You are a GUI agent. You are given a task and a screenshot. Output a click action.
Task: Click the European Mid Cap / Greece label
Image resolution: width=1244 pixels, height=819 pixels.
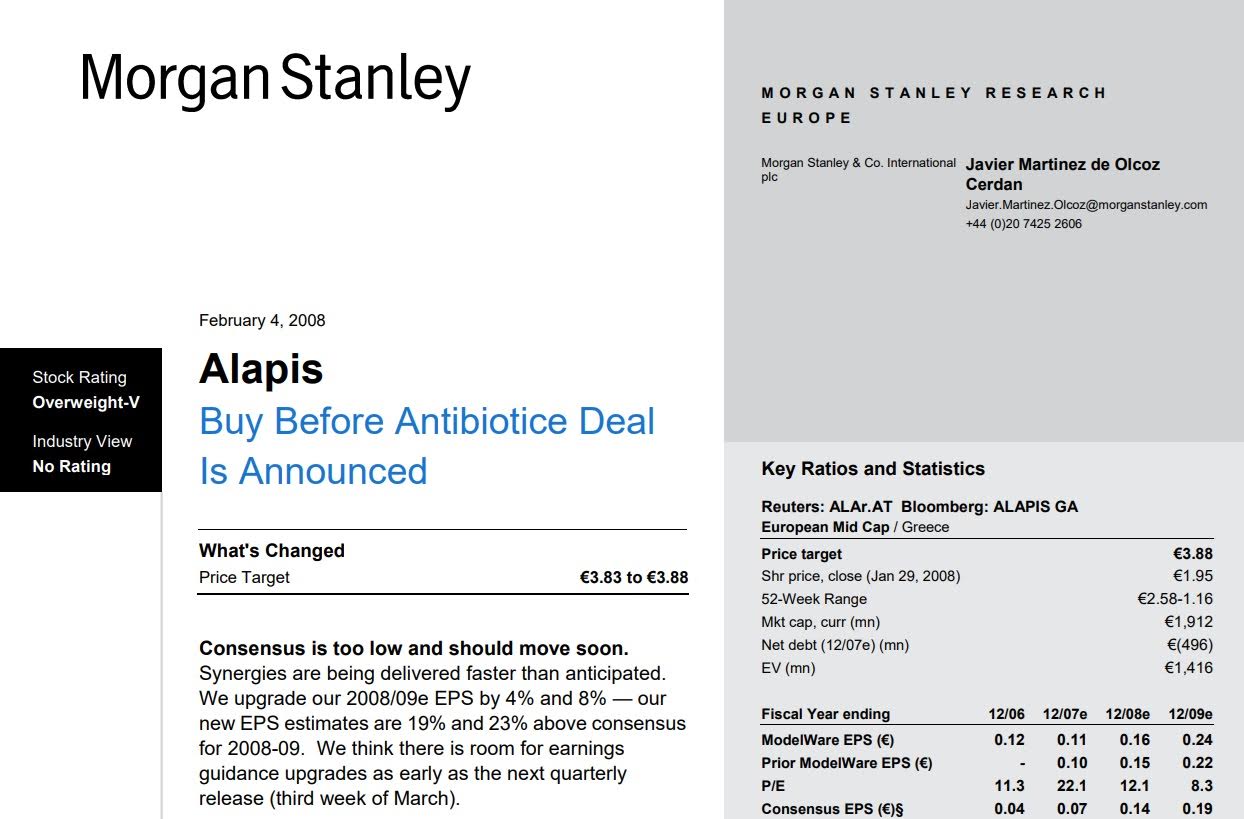pos(855,527)
